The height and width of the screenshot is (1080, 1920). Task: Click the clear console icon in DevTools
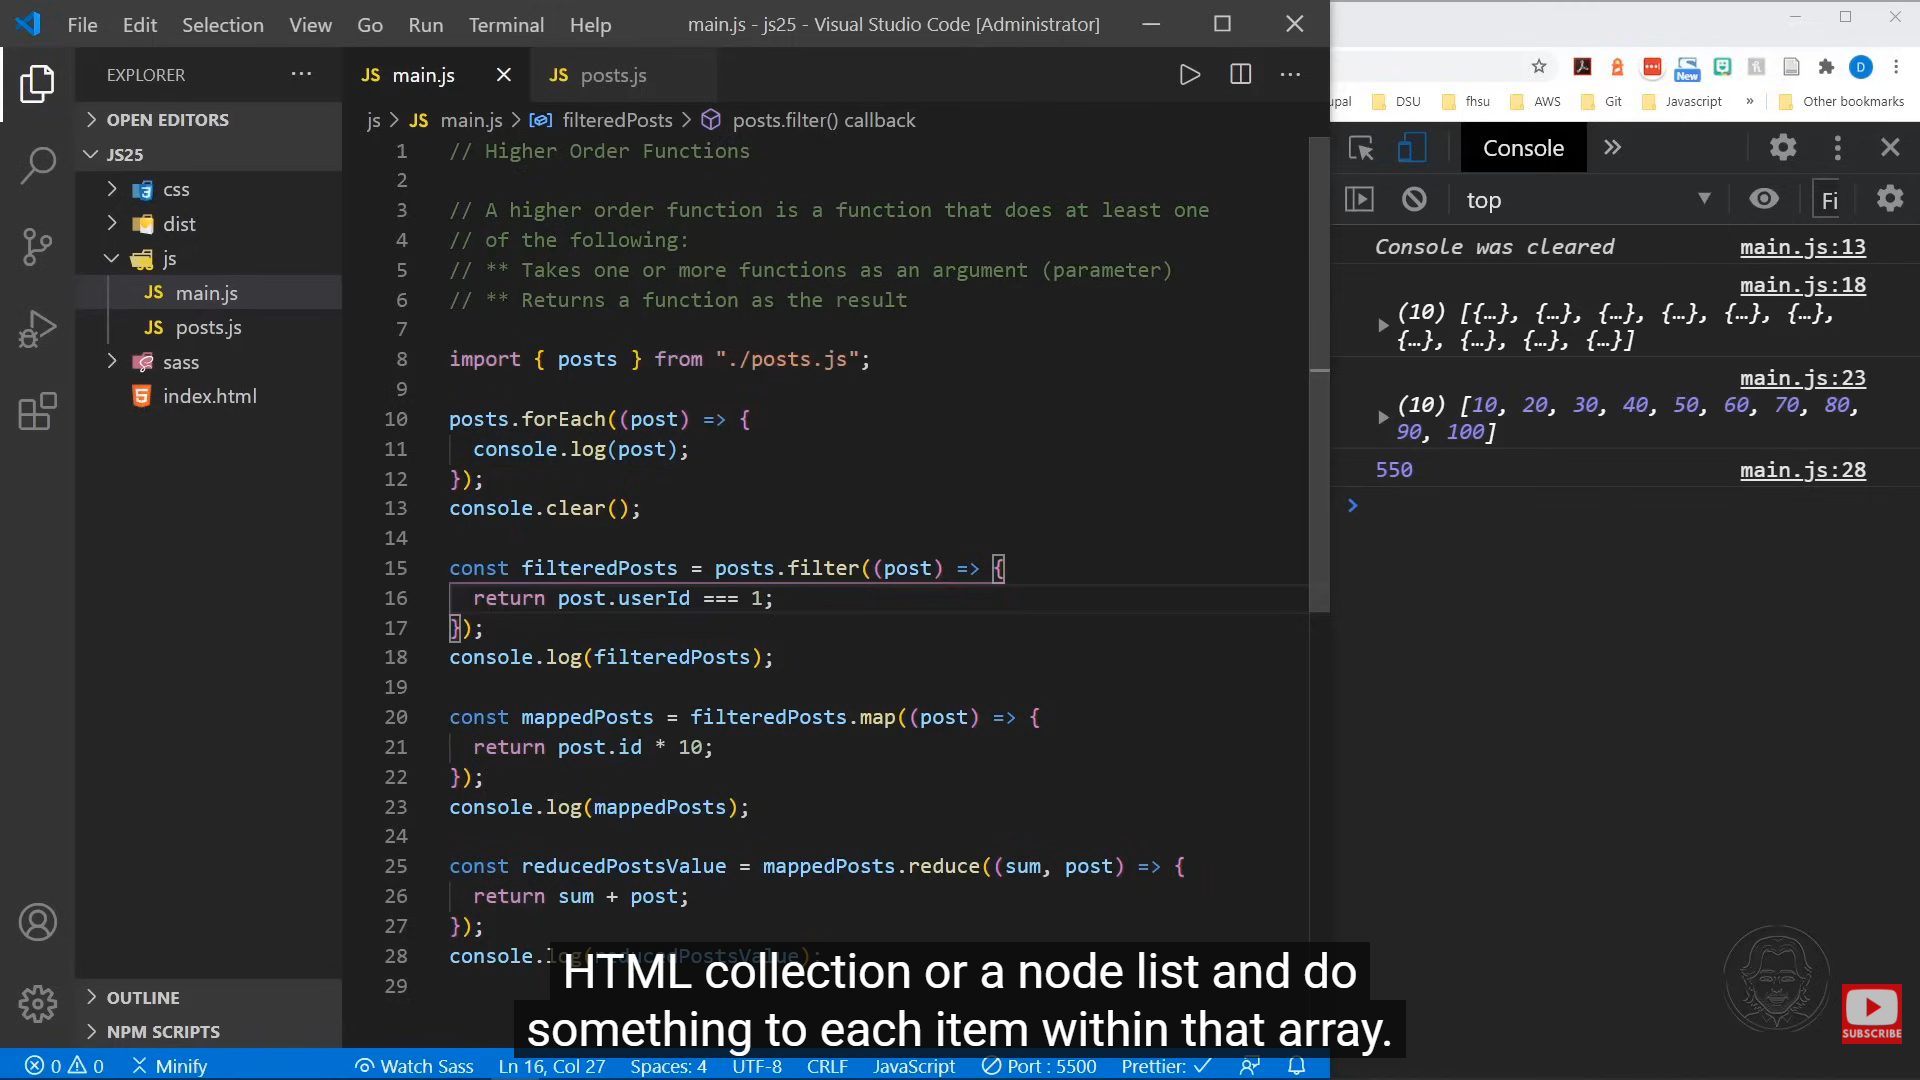point(1414,199)
